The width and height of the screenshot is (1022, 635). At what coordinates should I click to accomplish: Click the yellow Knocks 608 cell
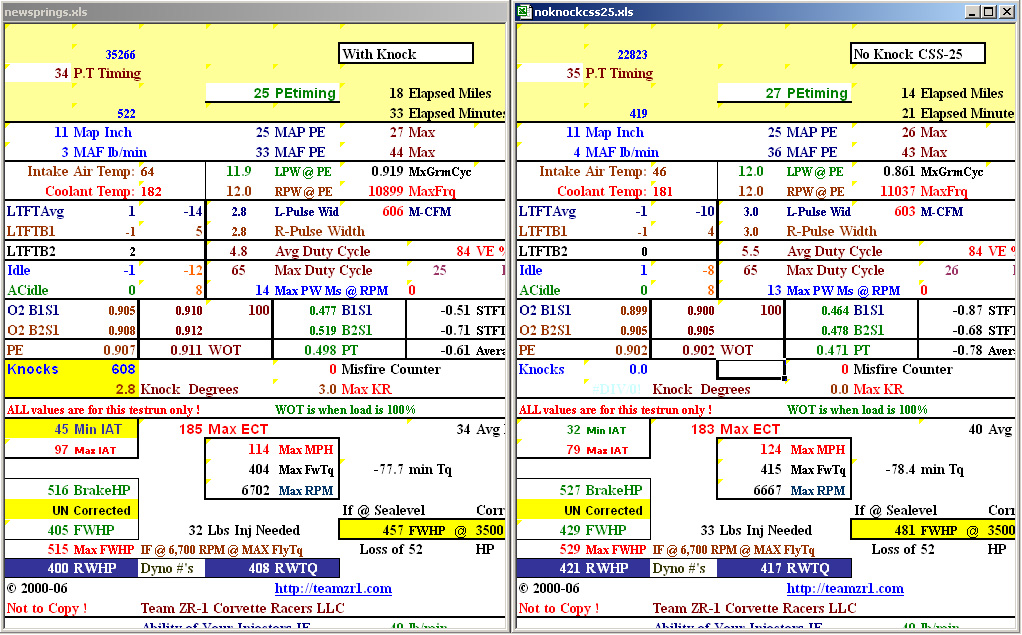[x=71, y=369]
